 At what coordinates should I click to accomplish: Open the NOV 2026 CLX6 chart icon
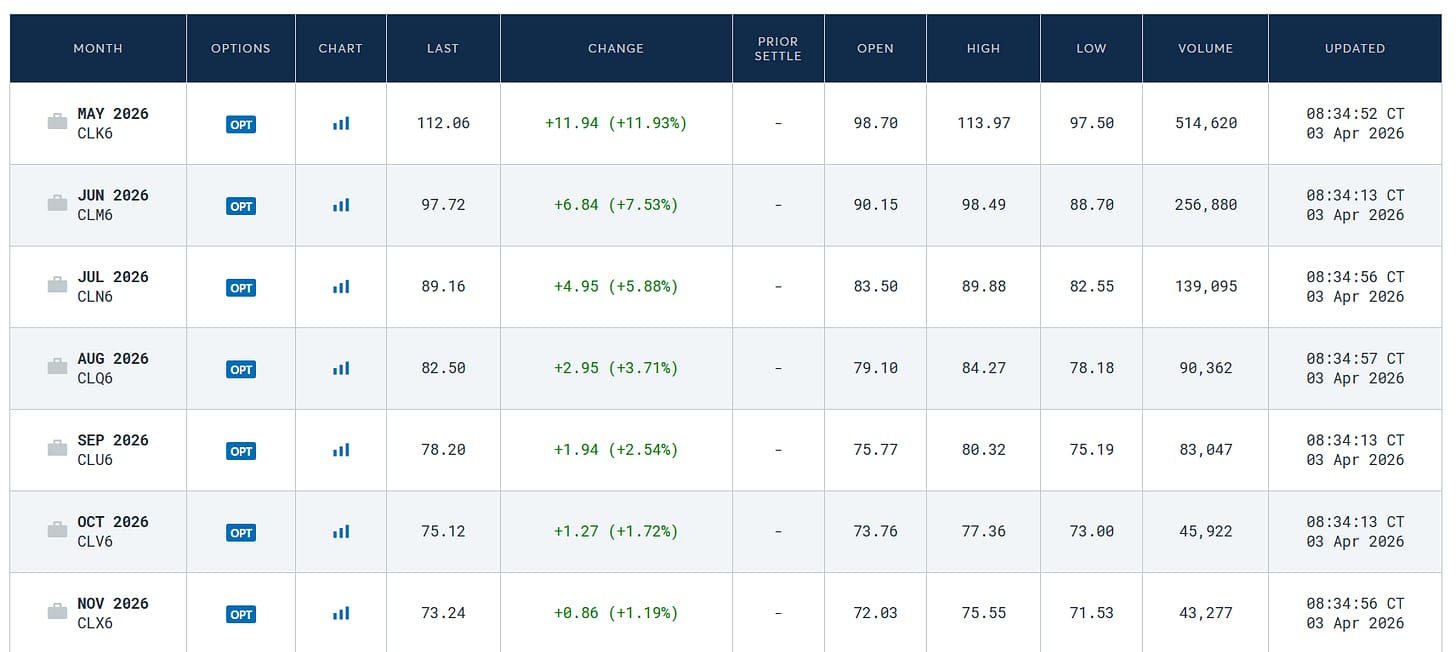click(x=341, y=613)
